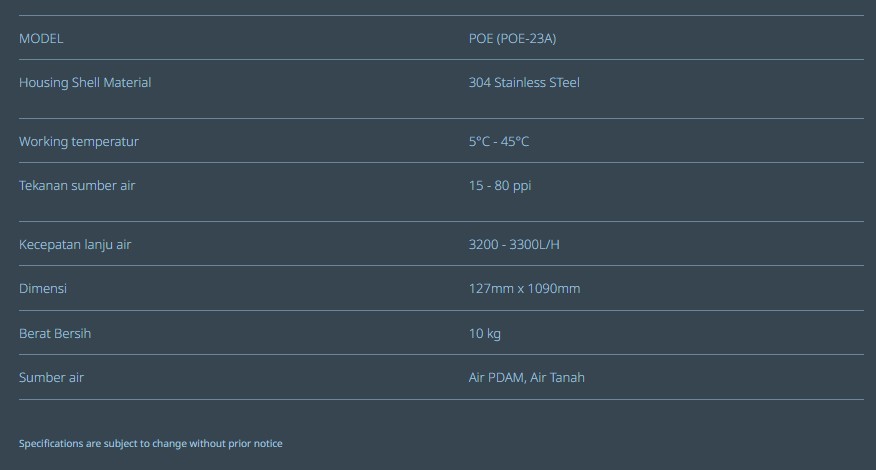Select the Air PDAM, Air Tanah value
Screen dimensions: 876x470
[527, 377]
